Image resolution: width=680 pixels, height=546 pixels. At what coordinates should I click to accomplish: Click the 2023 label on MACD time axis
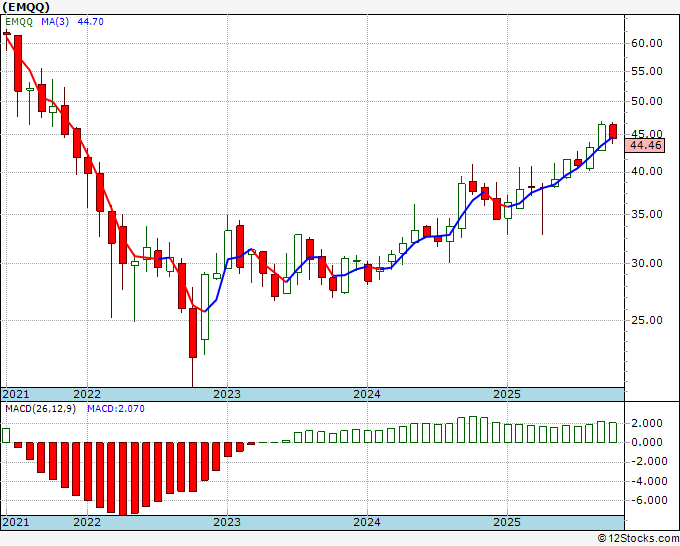coord(227,522)
